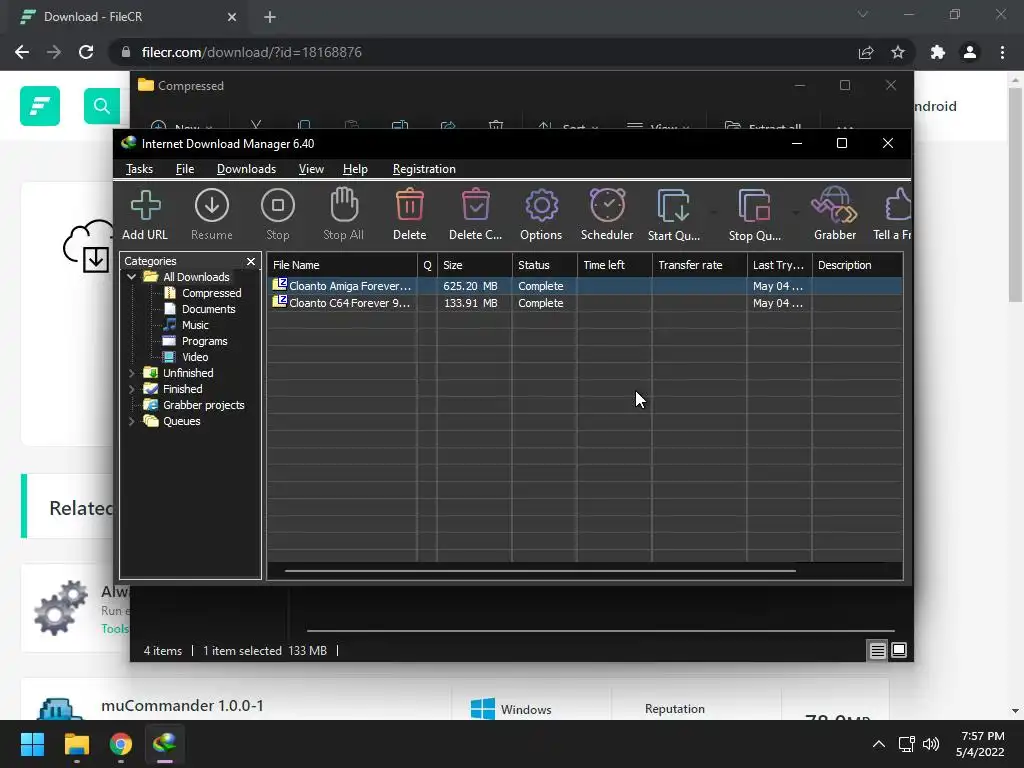1024x768 pixels.
Task: Select Cloanto C64 Forever download row
Action: (x=584, y=303)
